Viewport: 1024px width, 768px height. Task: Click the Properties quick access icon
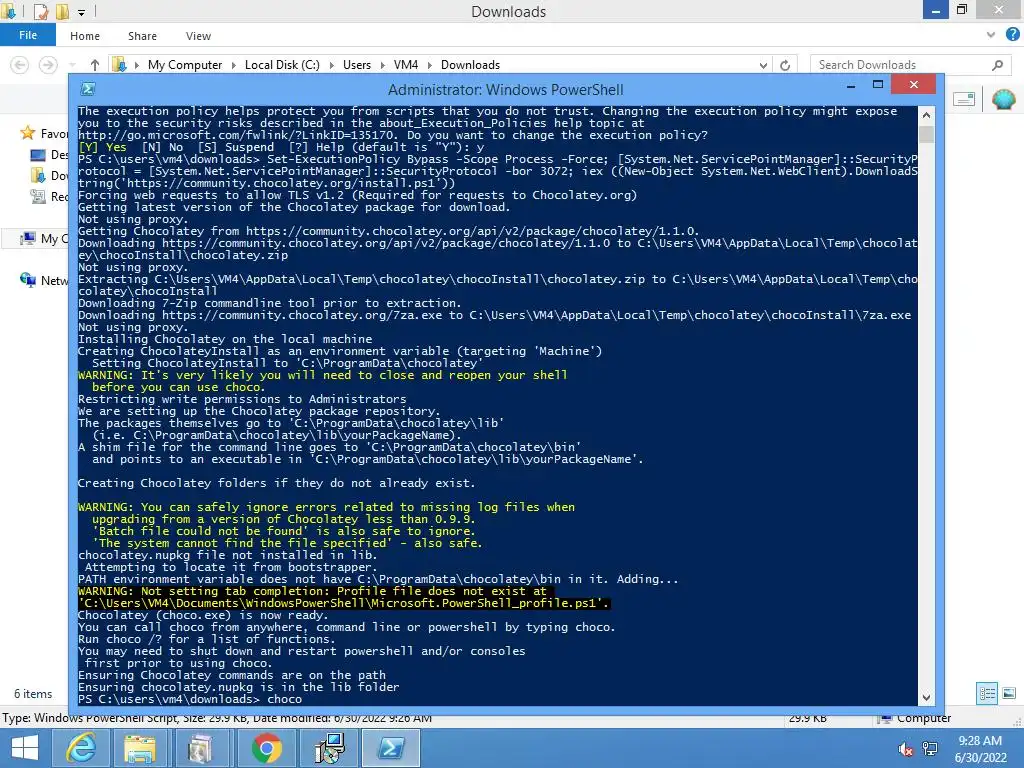click(40, 11)
